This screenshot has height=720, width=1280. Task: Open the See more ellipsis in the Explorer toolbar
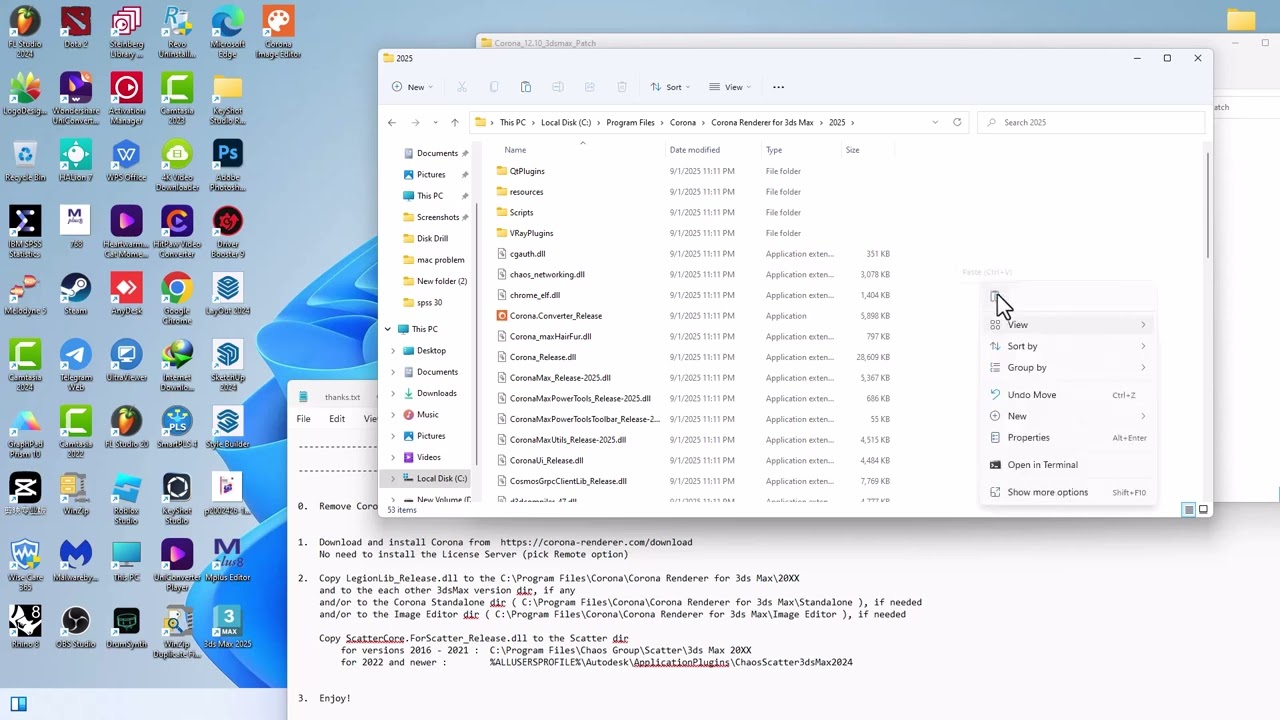(x=779, y=87)
